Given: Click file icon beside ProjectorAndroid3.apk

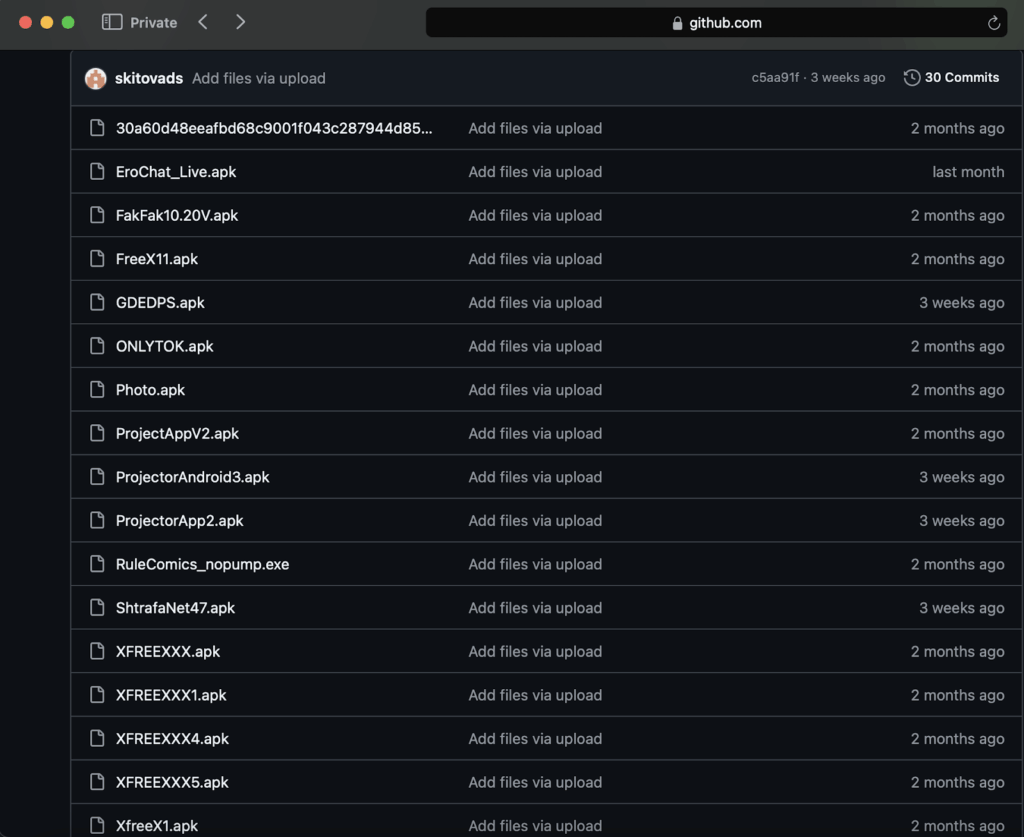Looking at the screenshot, I should (97, 477).
